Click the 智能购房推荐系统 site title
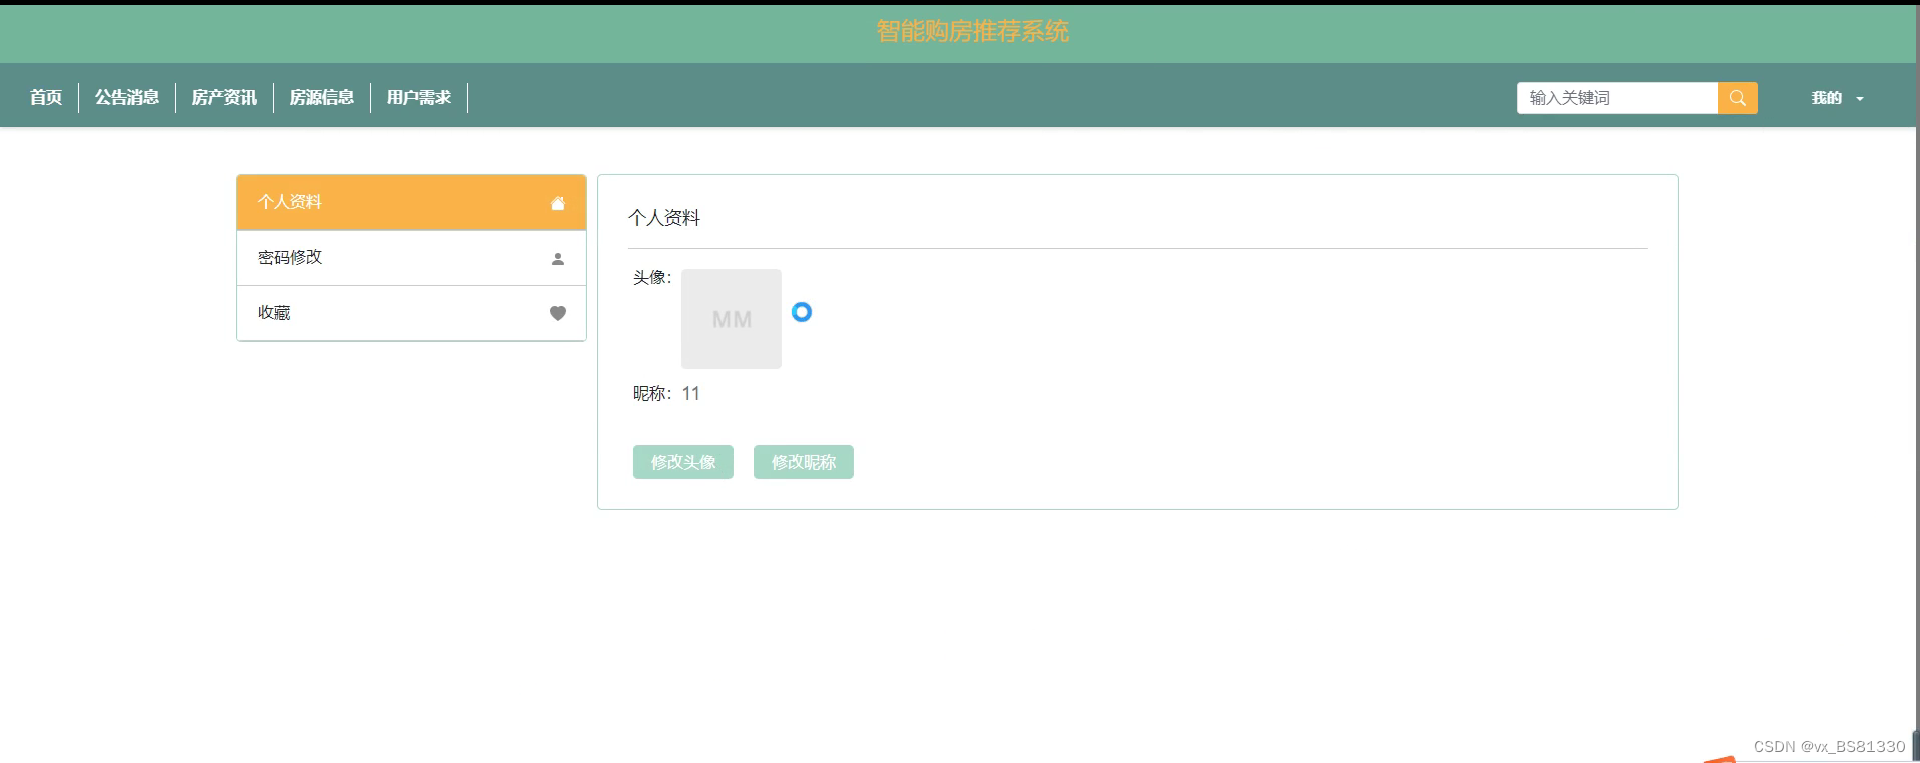The height and width of the screenshot is (763, 1920). point(972,32)
